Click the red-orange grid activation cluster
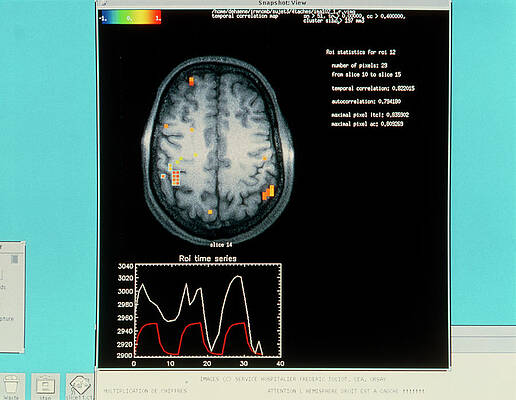 click(176, 178)
